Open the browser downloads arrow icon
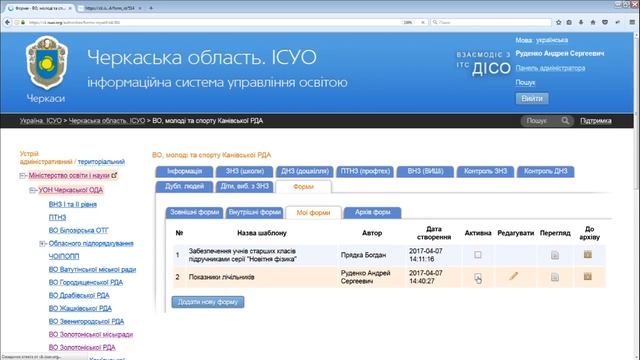 point(581,22)
